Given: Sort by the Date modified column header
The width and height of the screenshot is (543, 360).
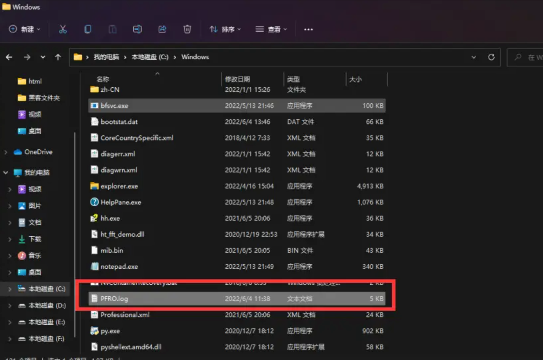Looking at the screenshot, I should pyautogui.click(x=238, y=79).
